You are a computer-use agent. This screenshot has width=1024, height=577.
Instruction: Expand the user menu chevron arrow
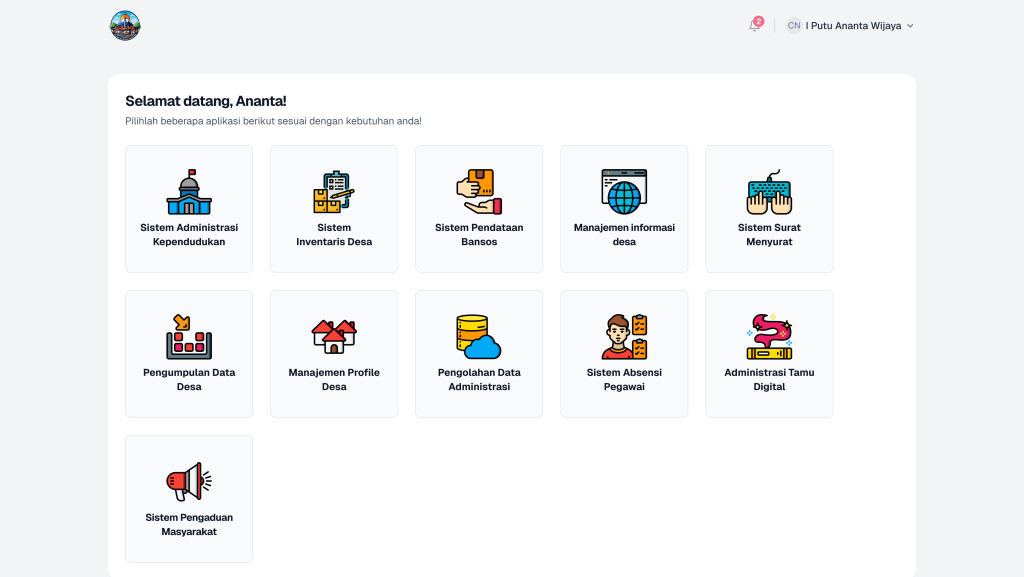tap(910, 26)
